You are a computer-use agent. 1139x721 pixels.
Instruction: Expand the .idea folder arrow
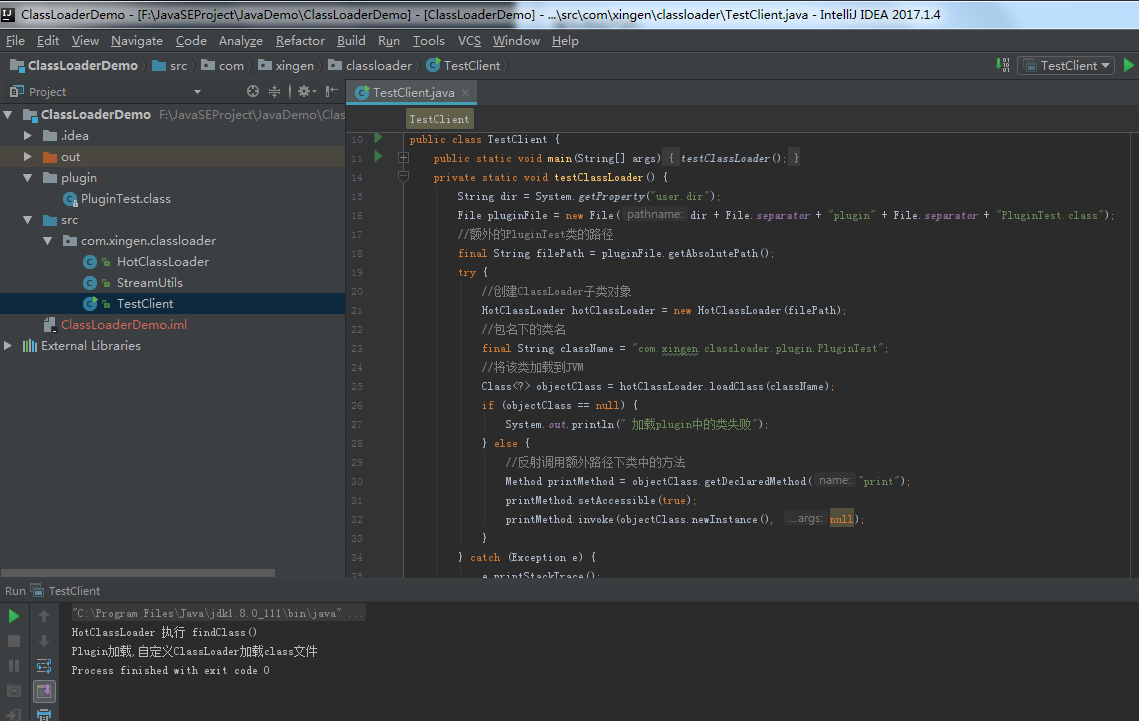28,136
